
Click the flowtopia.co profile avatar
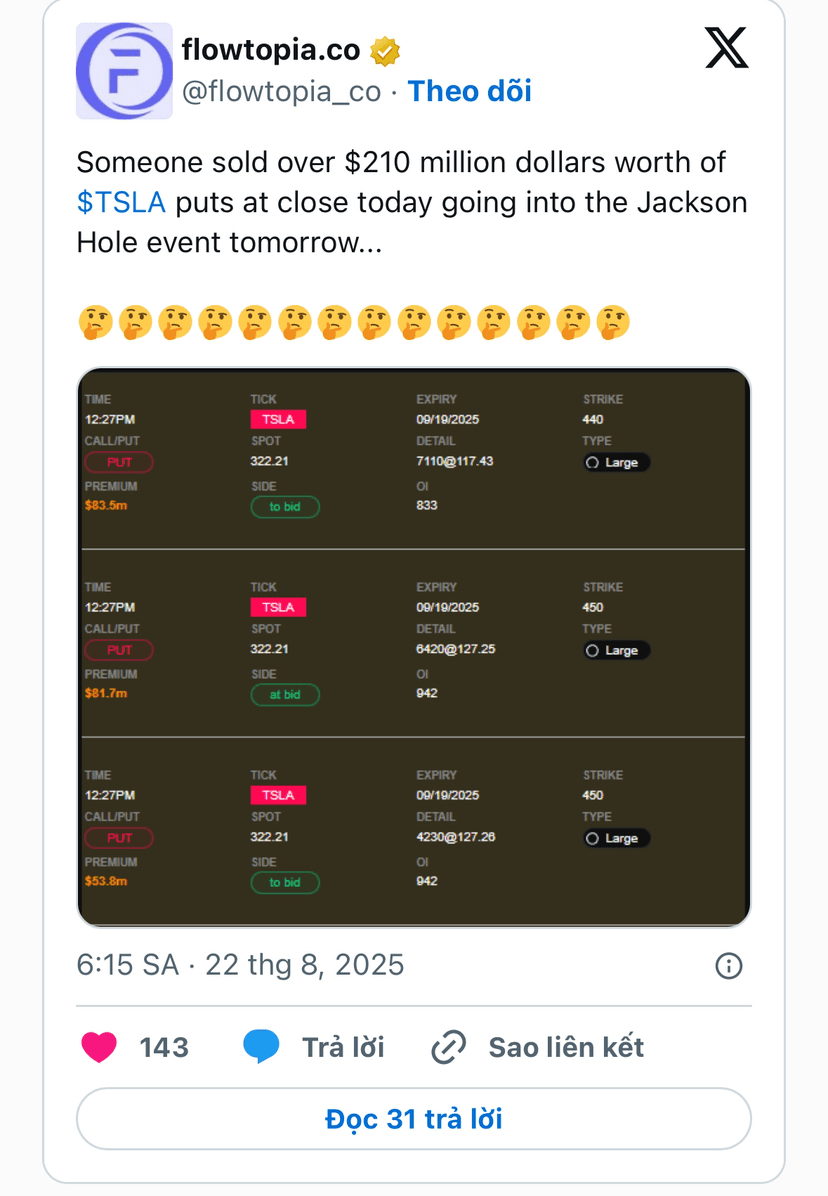(124, 71)
